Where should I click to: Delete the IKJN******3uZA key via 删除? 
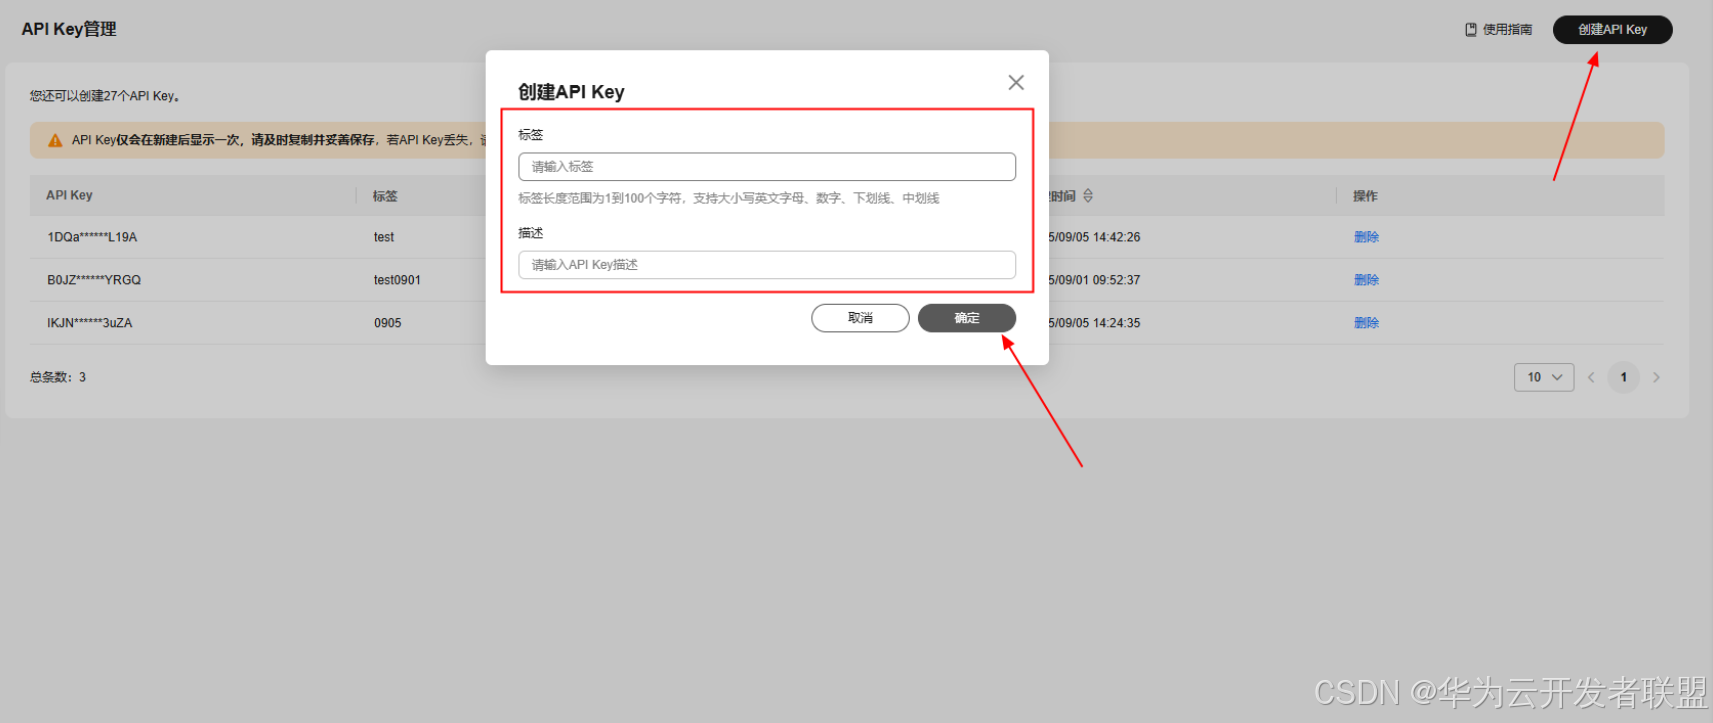point(1366,323)
